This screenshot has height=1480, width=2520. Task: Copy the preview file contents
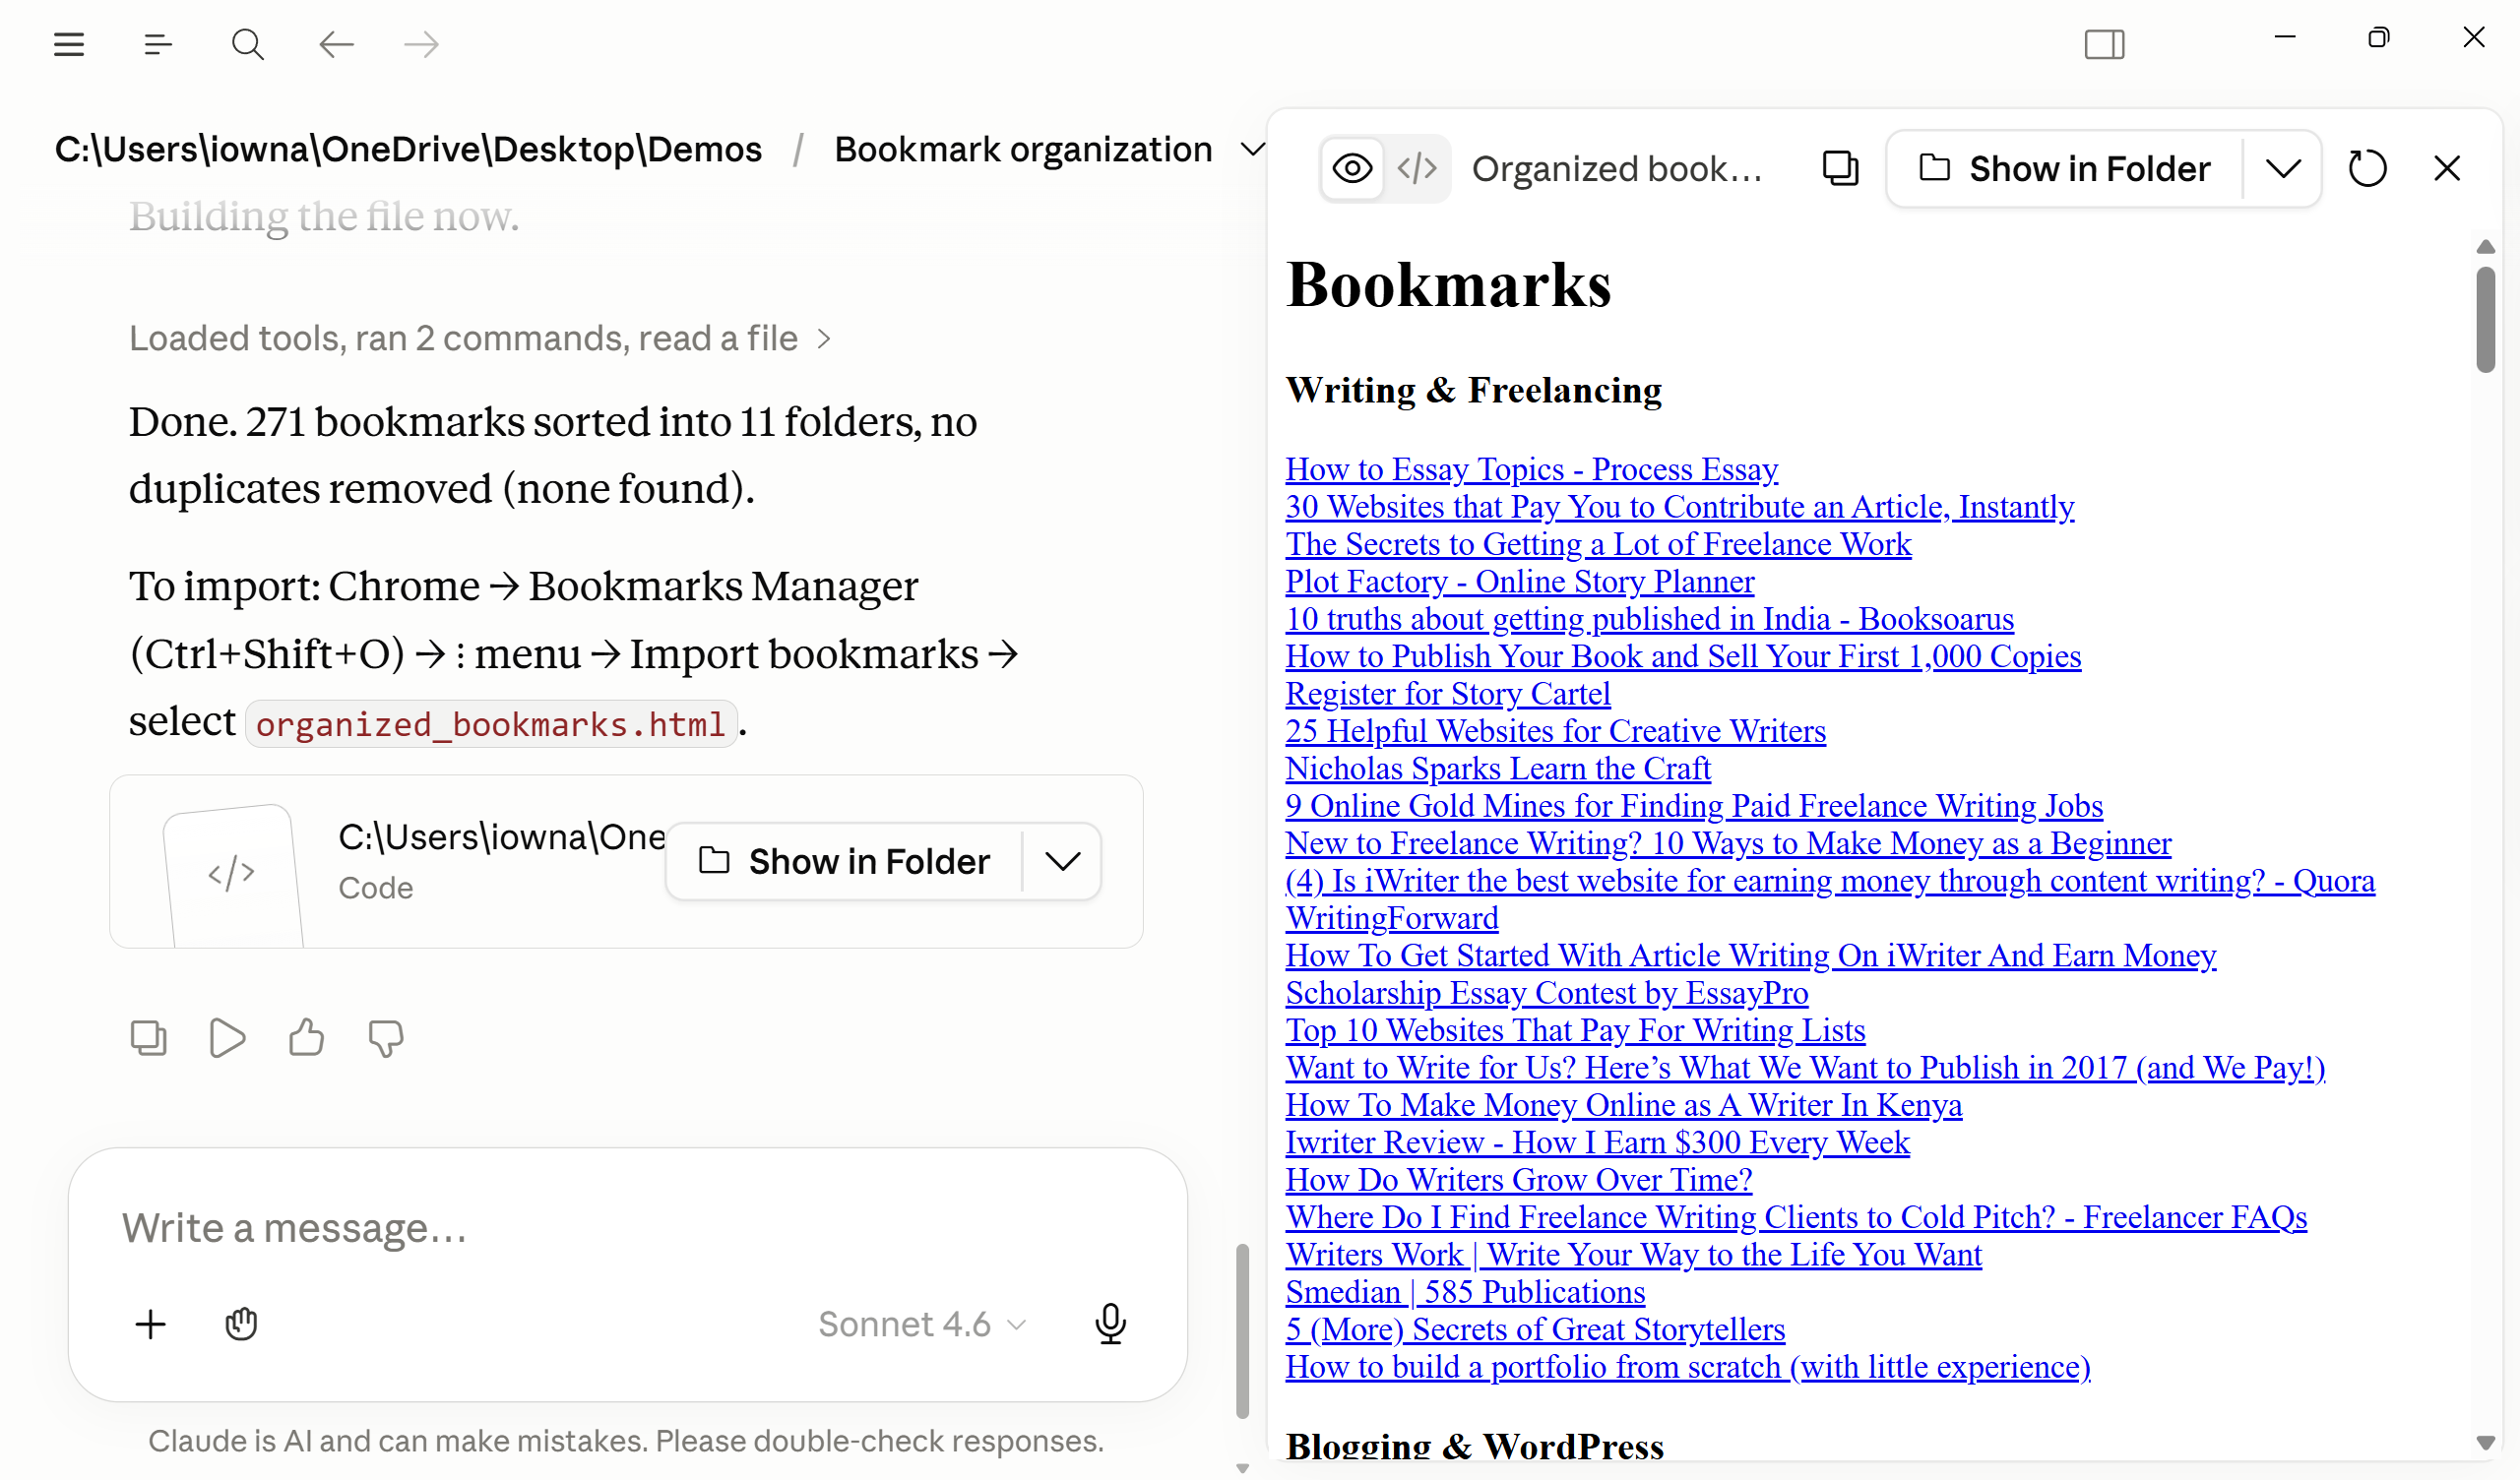(1840, 168)
